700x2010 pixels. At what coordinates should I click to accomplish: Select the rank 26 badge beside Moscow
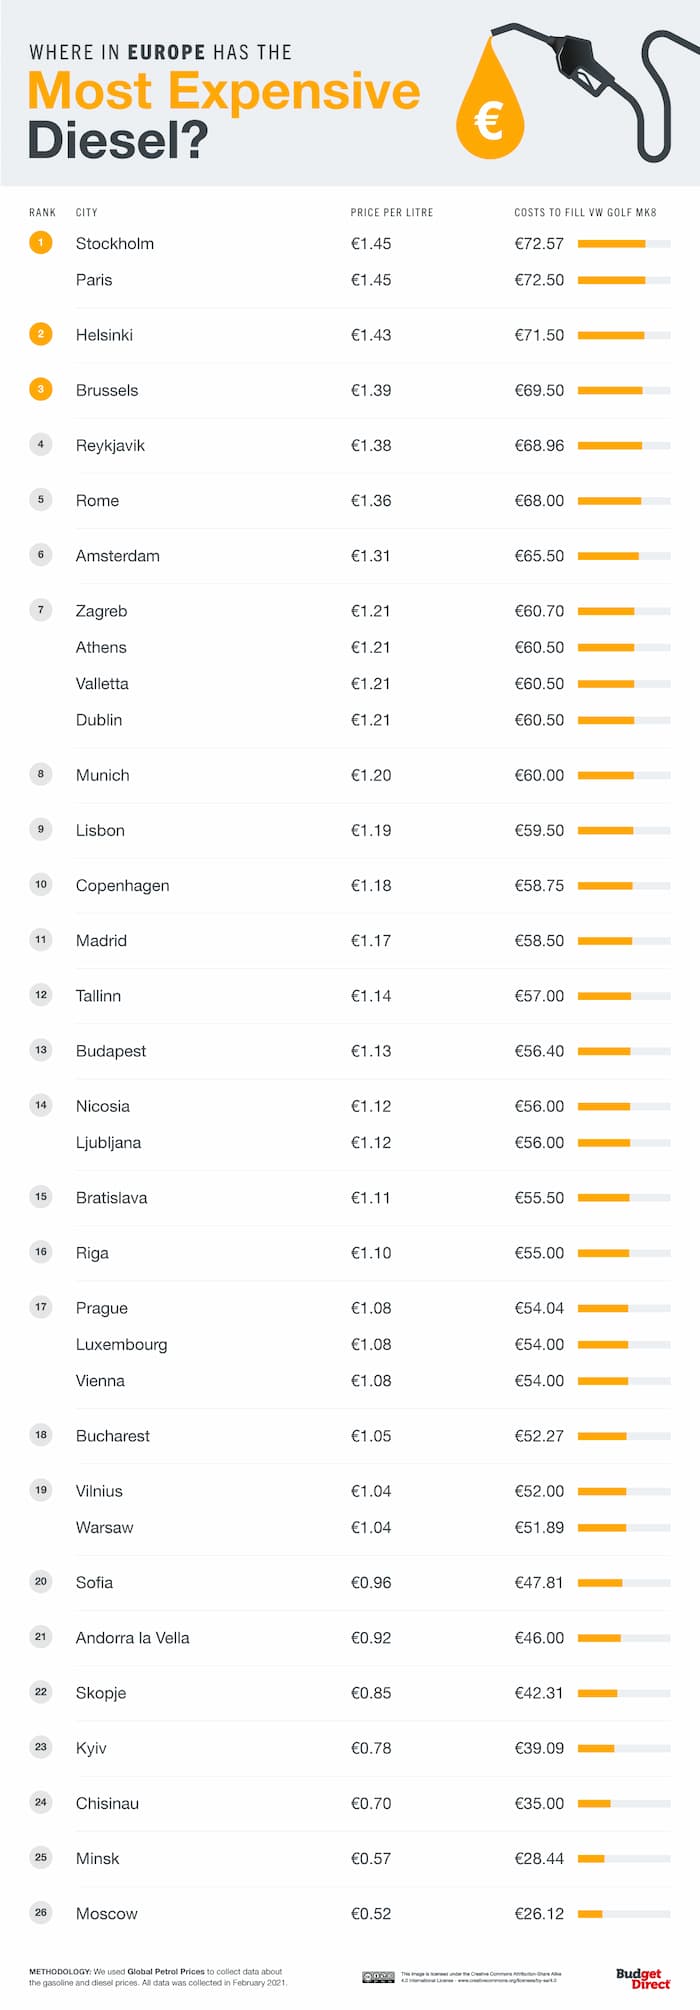tap(41, 1912)
